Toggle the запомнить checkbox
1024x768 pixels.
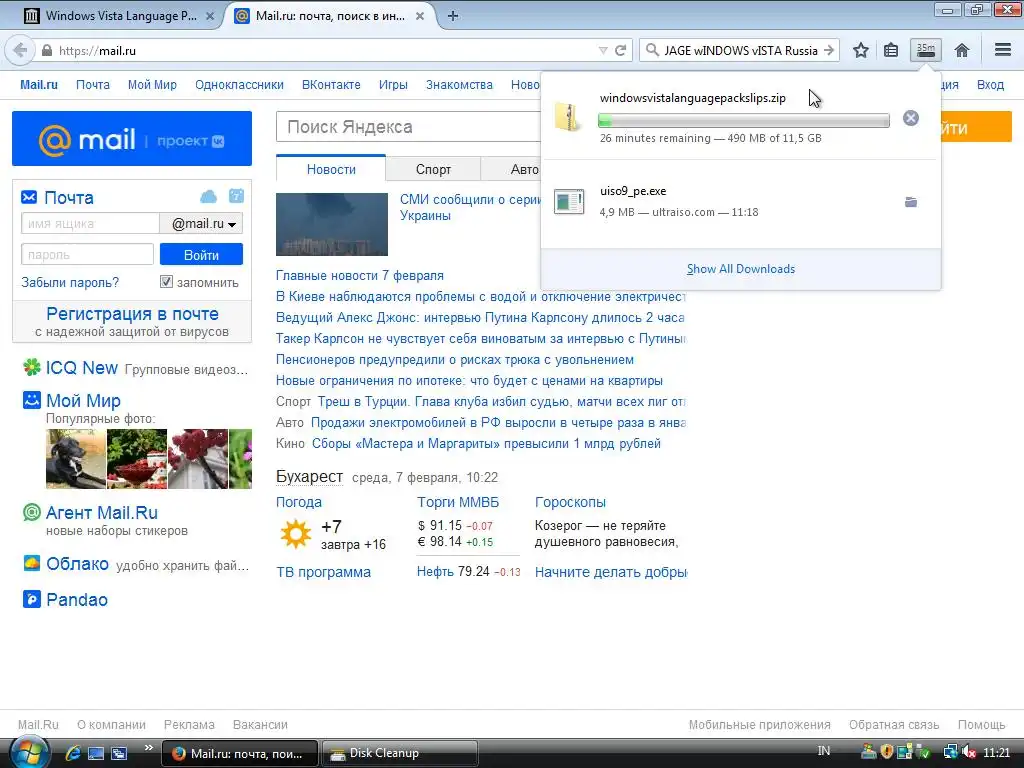pos(166,281)
